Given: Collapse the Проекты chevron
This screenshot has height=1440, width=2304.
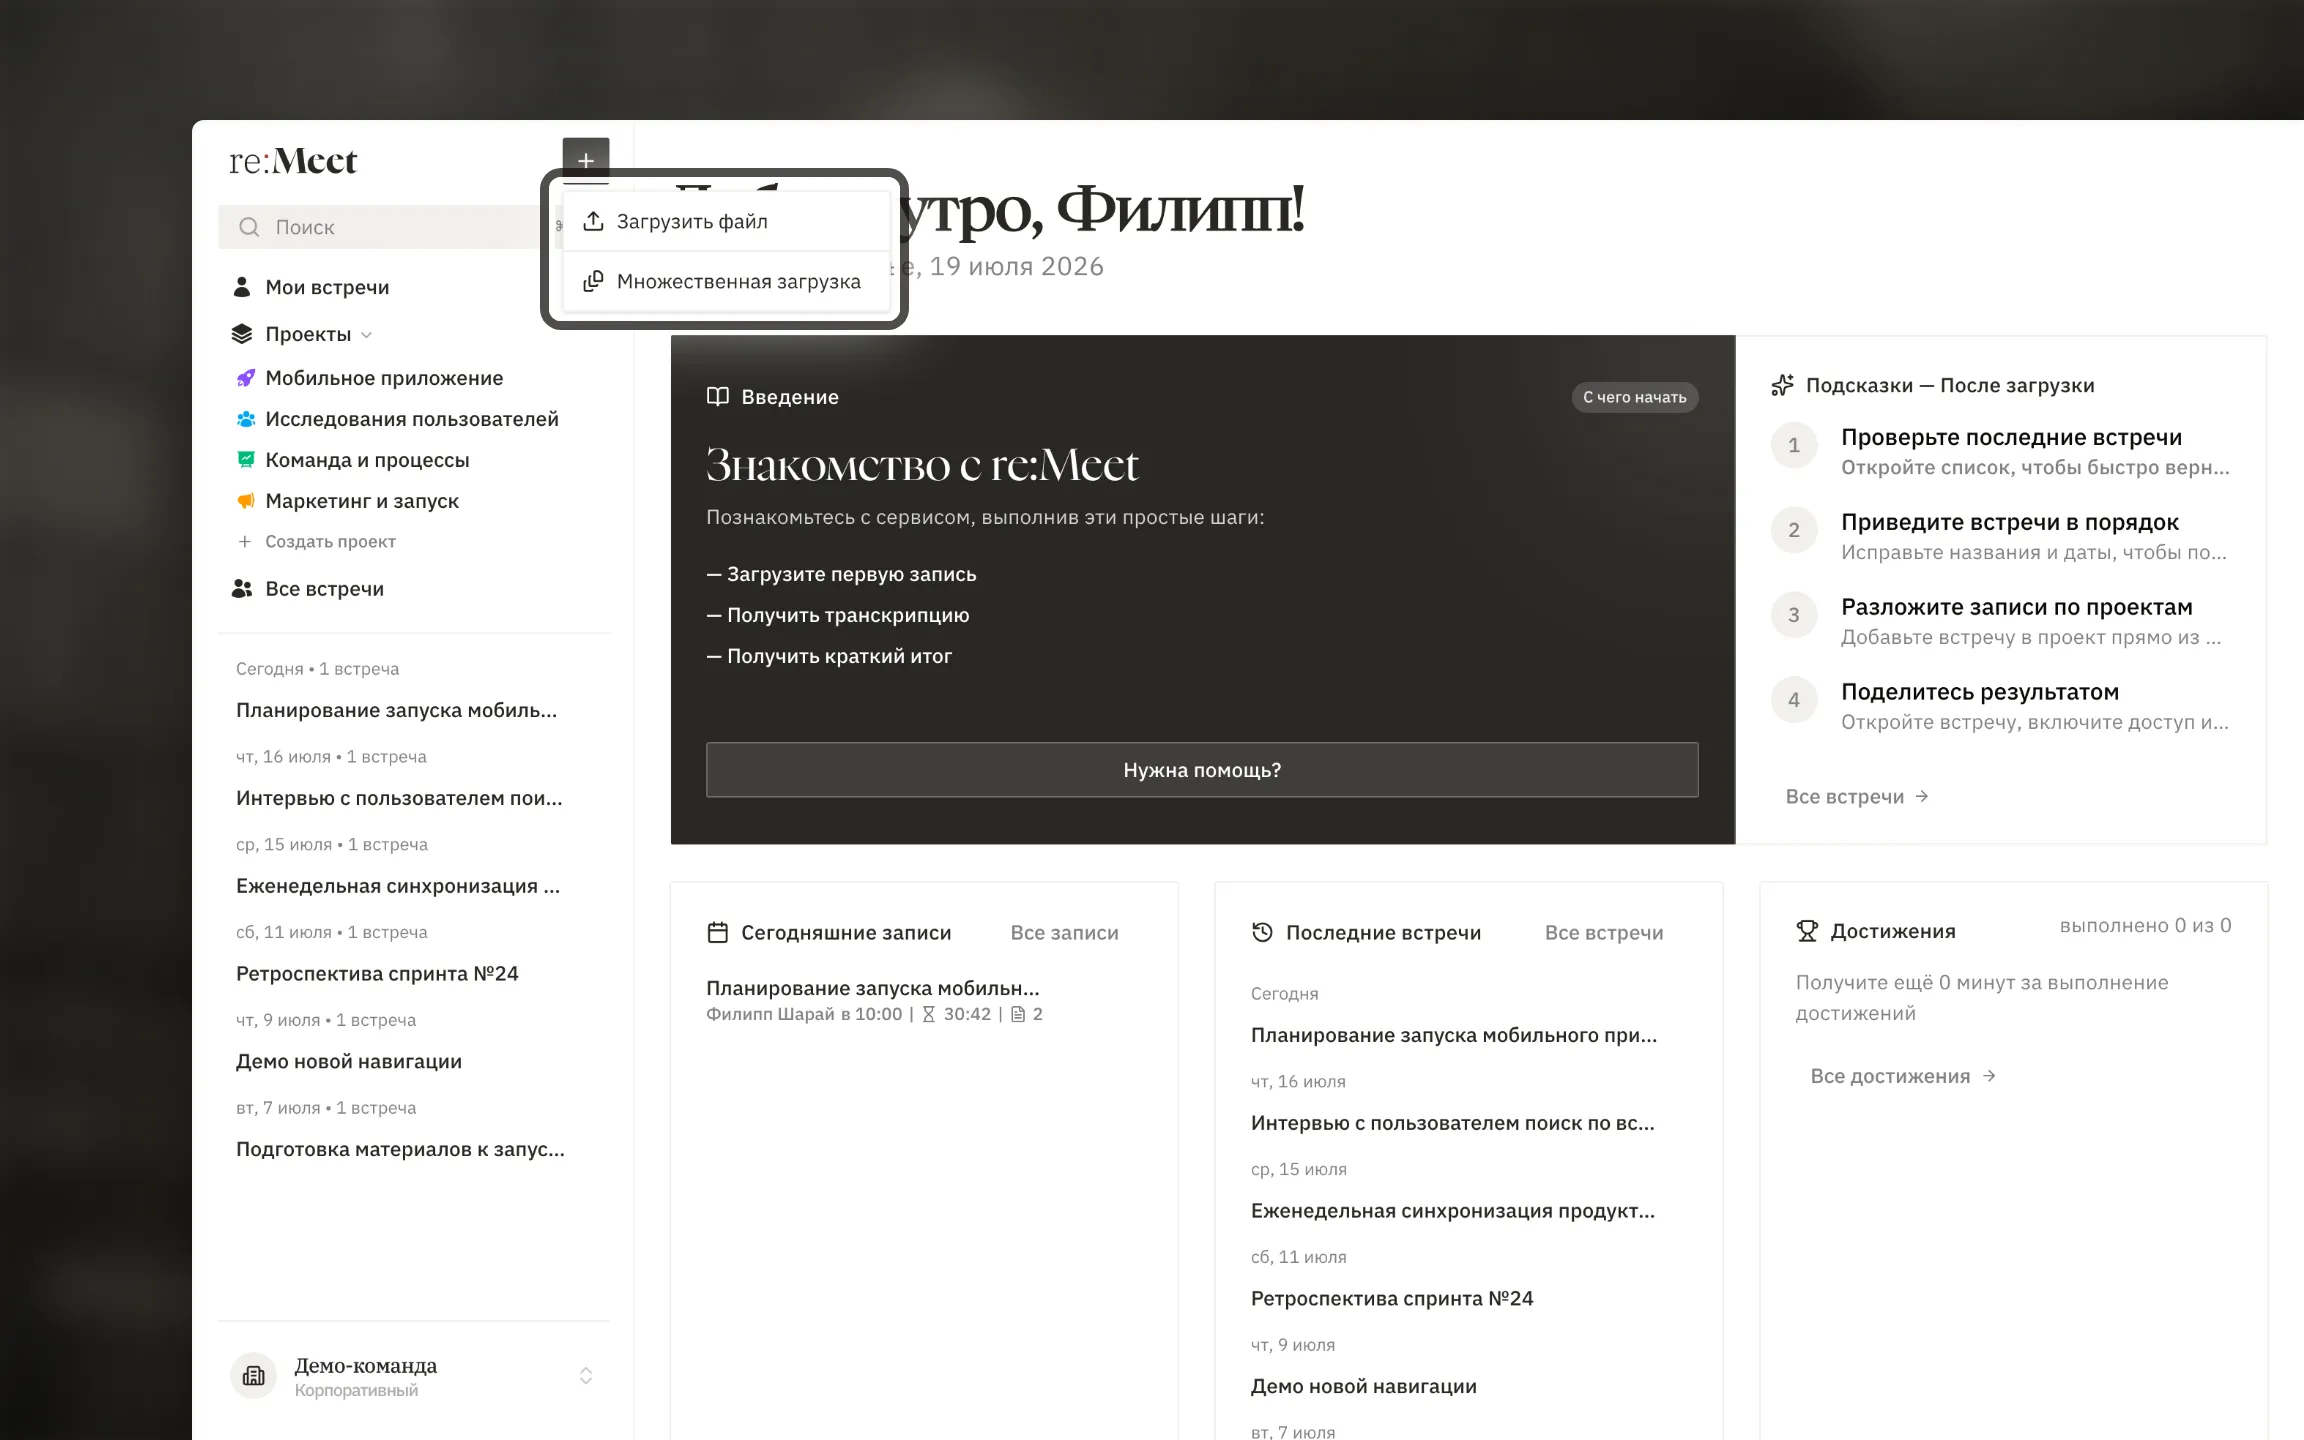Looking at the screenshot, I should click(x=367, y=335).
